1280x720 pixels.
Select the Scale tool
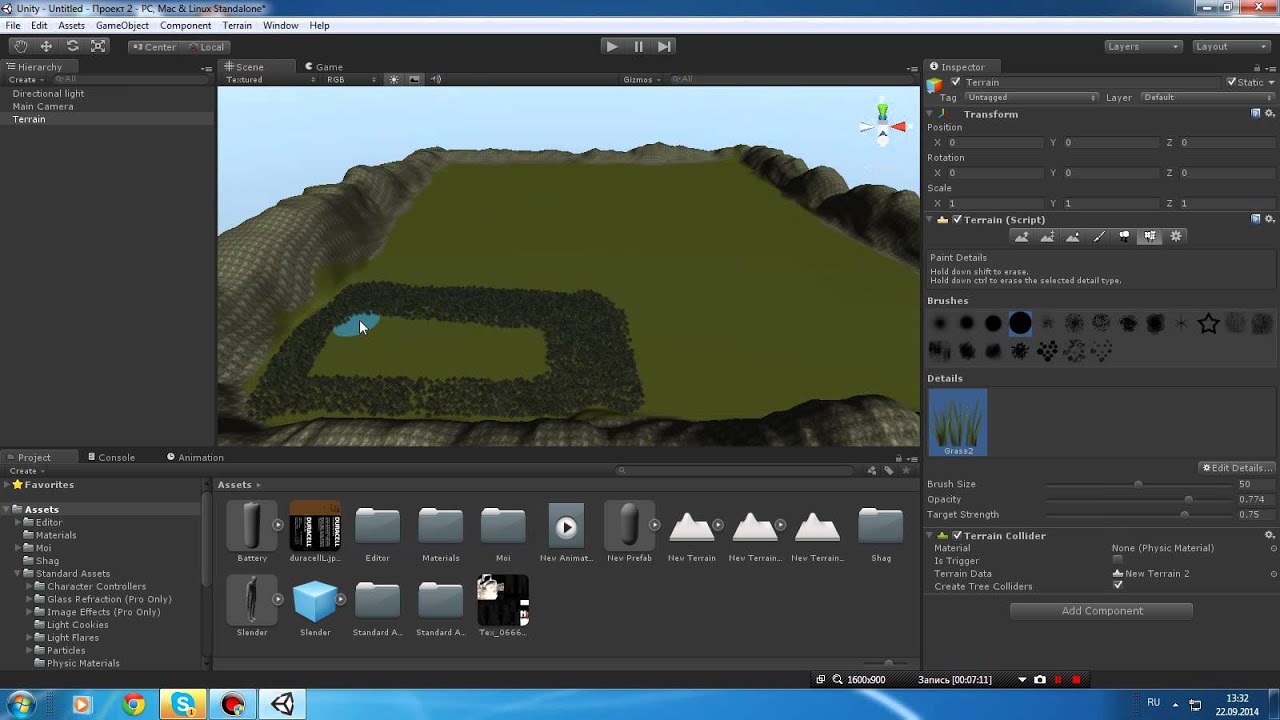tap(98, 46)
